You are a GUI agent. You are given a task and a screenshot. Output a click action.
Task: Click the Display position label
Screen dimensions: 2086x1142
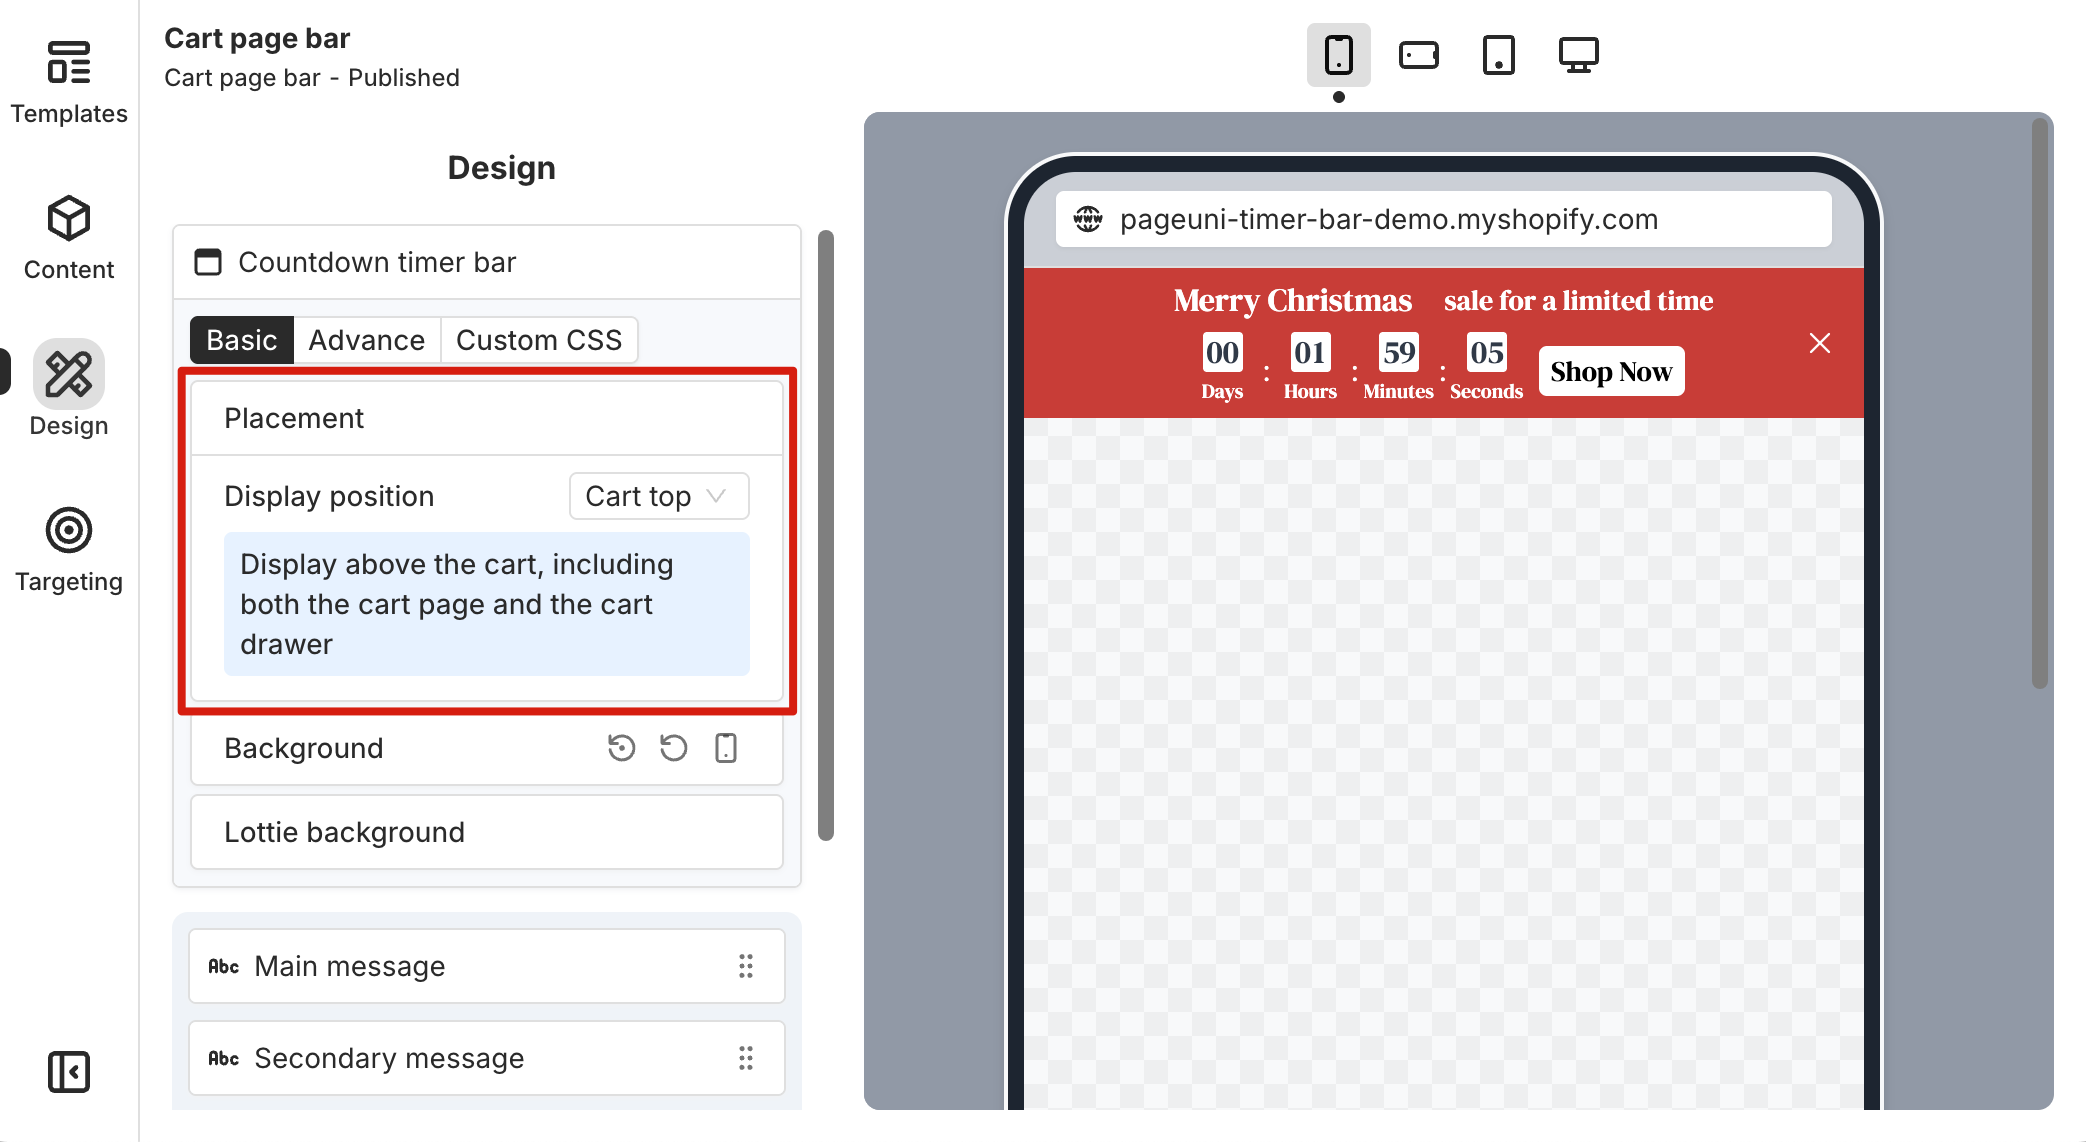(x=329, y=496)
